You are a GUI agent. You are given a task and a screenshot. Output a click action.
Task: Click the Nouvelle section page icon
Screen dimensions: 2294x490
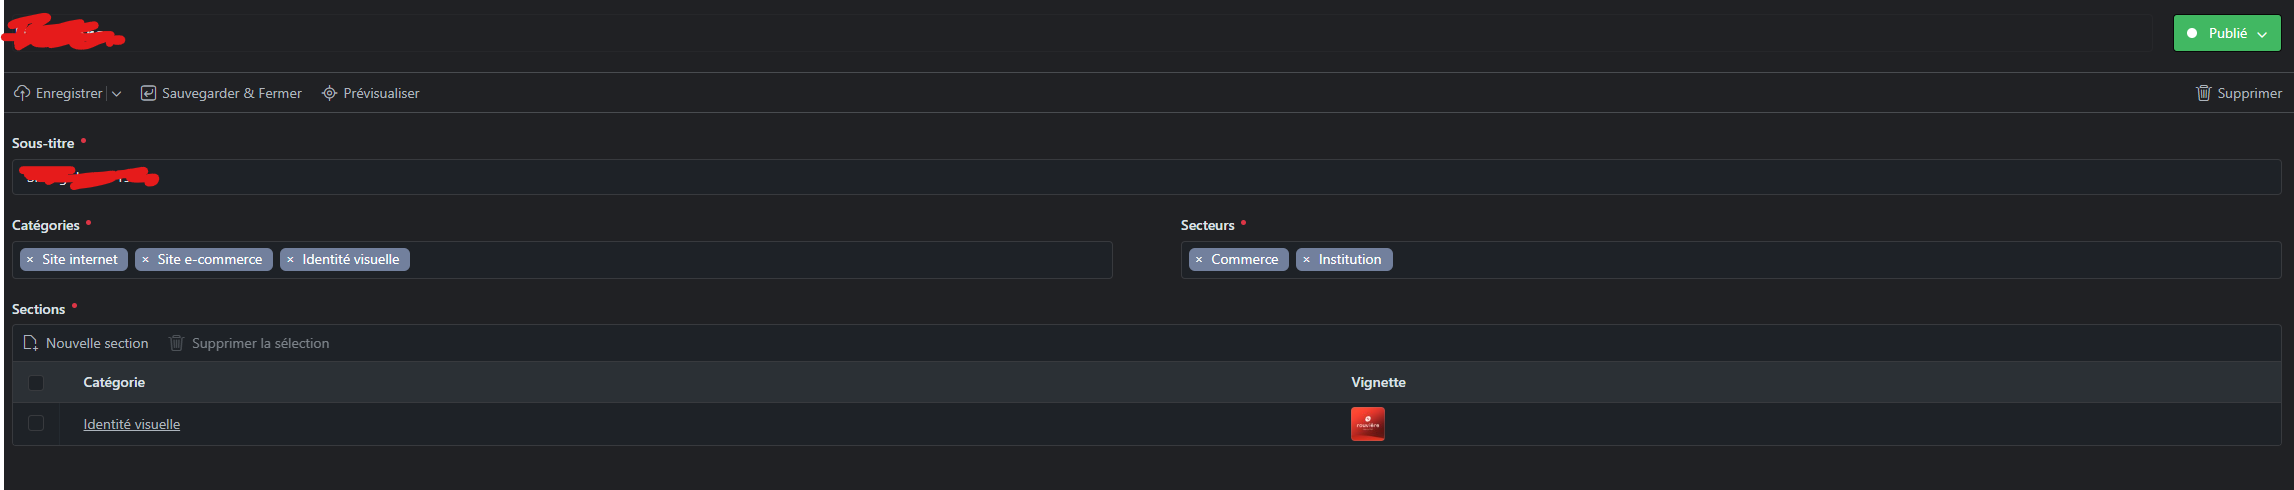[x=31, y=343]
